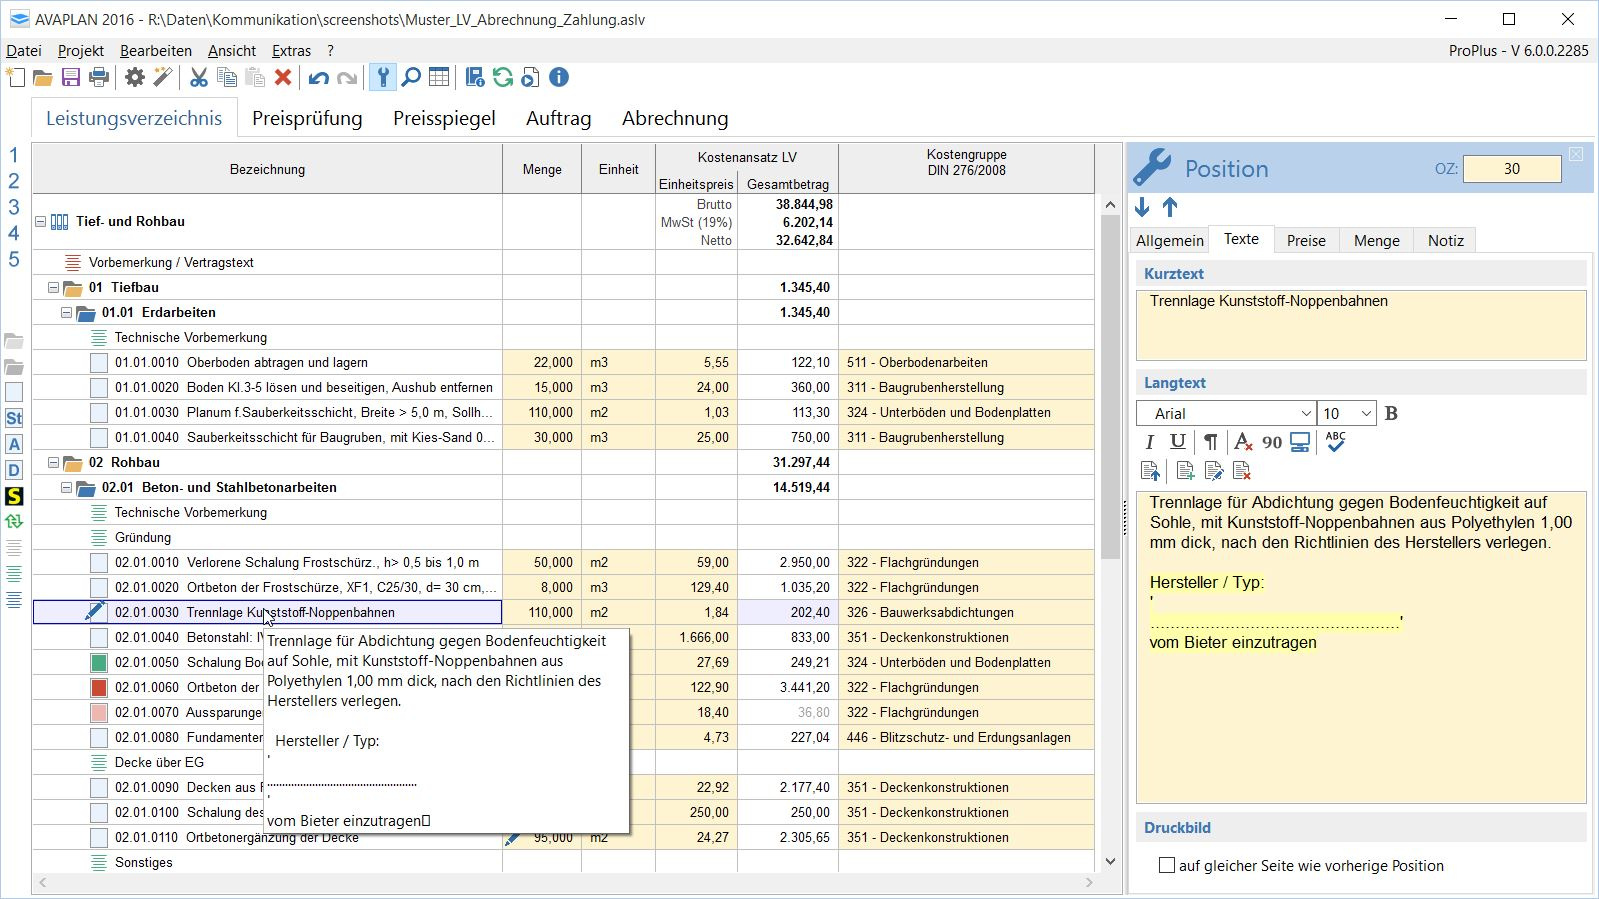Click the spell check ABC icon
The height and width of the screenshot is (899, 1599).
click(x=1335, y=442)
